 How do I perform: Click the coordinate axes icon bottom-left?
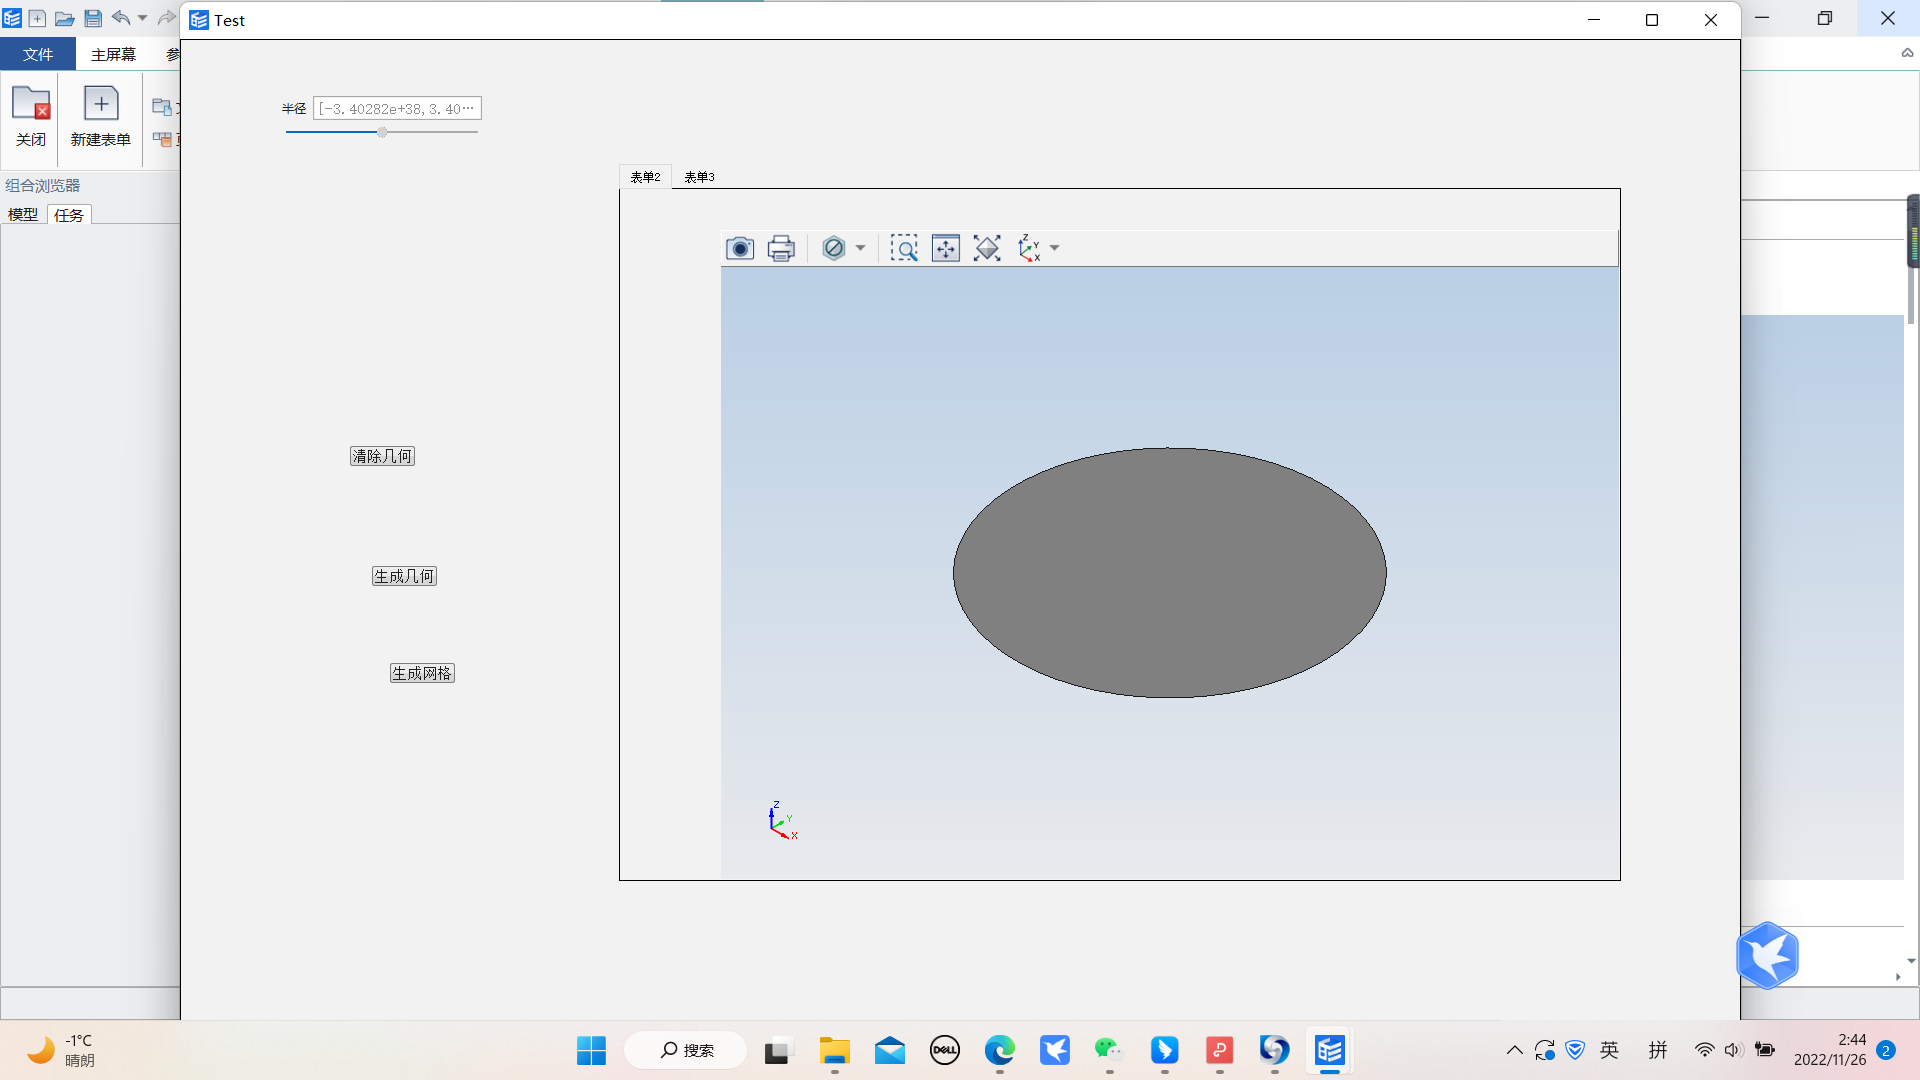point(778,820)
